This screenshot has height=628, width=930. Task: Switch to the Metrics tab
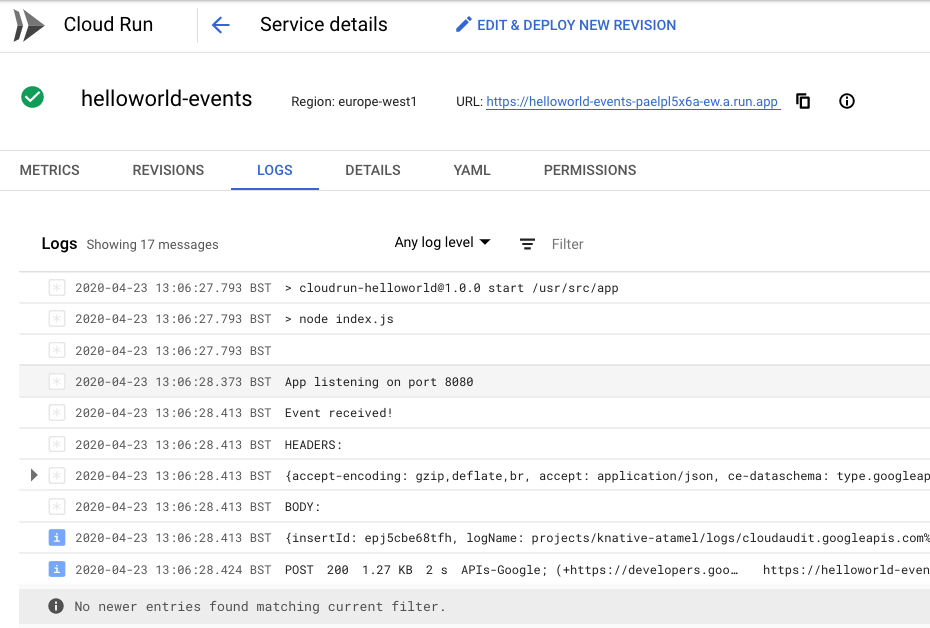(50, 170)
